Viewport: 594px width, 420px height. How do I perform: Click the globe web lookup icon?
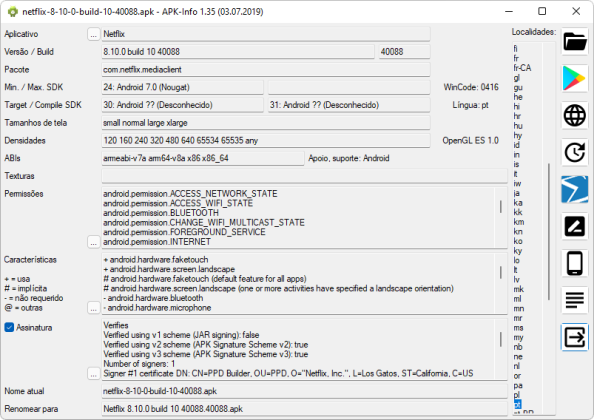point(575,115)
